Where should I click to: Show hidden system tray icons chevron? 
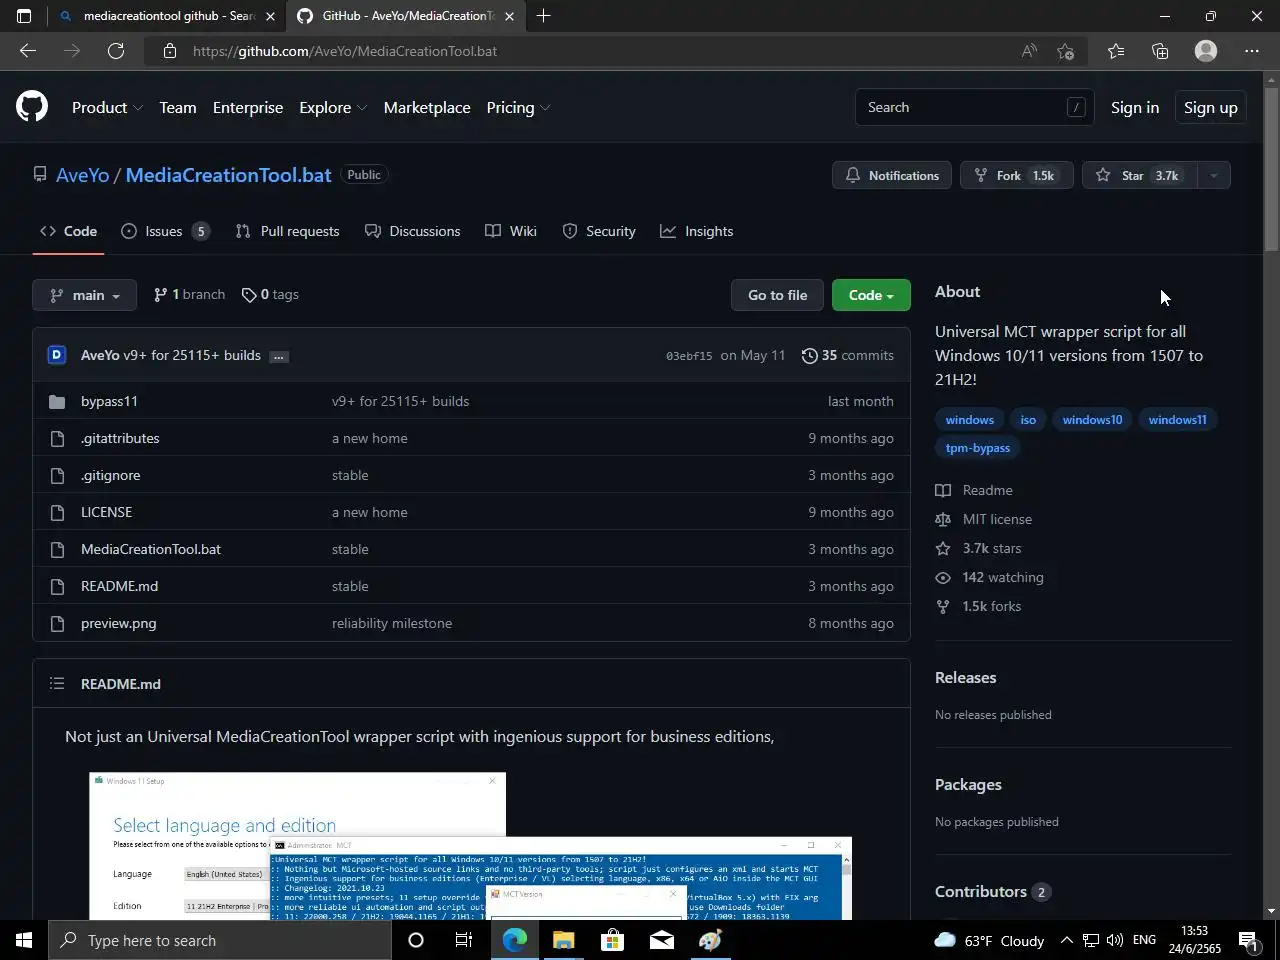pos(1066,940)
